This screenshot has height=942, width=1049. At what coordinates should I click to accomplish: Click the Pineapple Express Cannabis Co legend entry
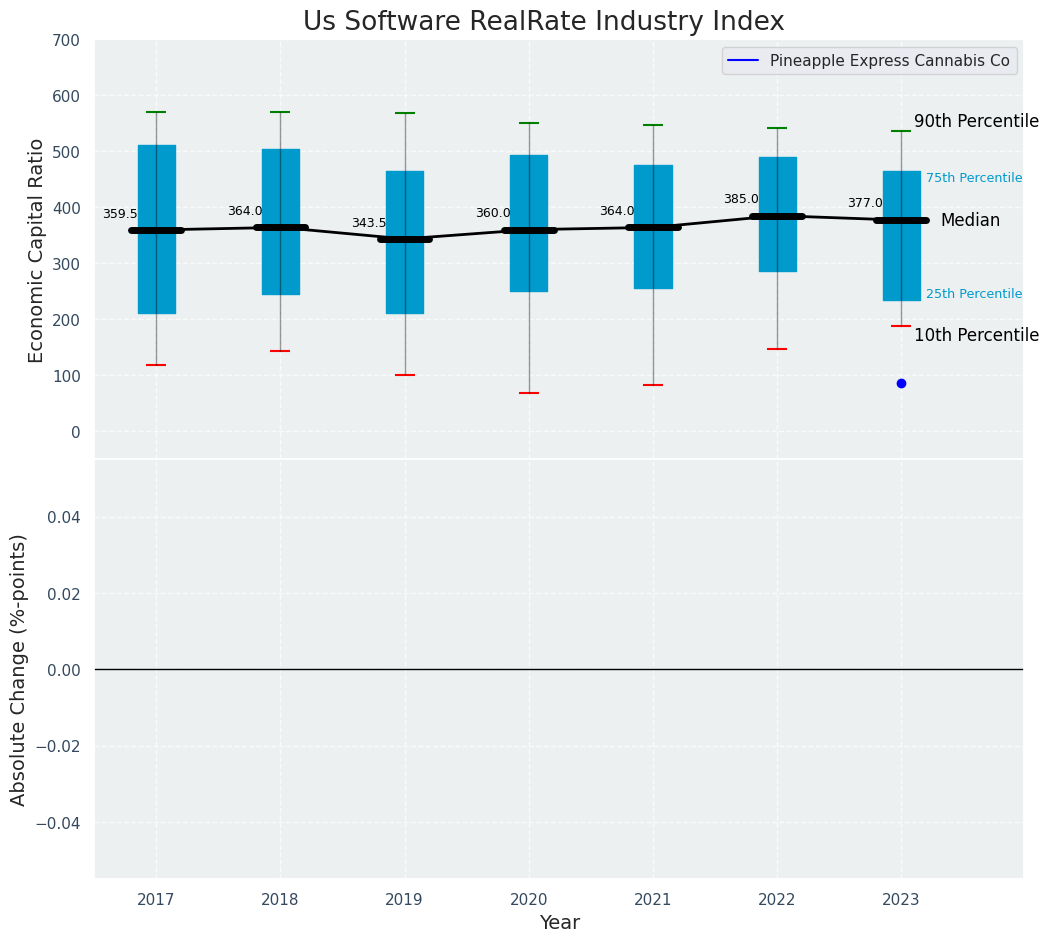(889, 61)
